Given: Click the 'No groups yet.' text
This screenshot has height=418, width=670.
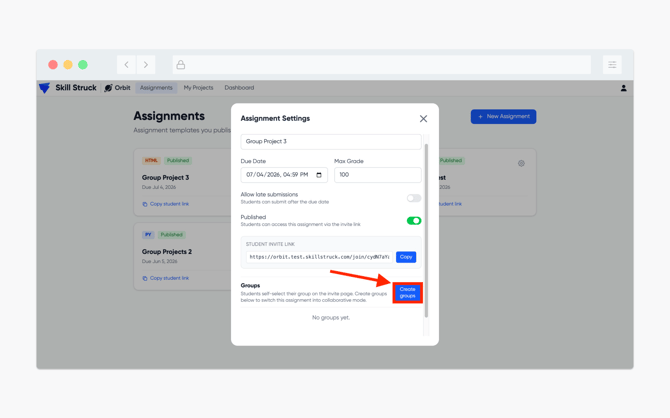Looking at the screenshot, I should click(x=331, y=318).
